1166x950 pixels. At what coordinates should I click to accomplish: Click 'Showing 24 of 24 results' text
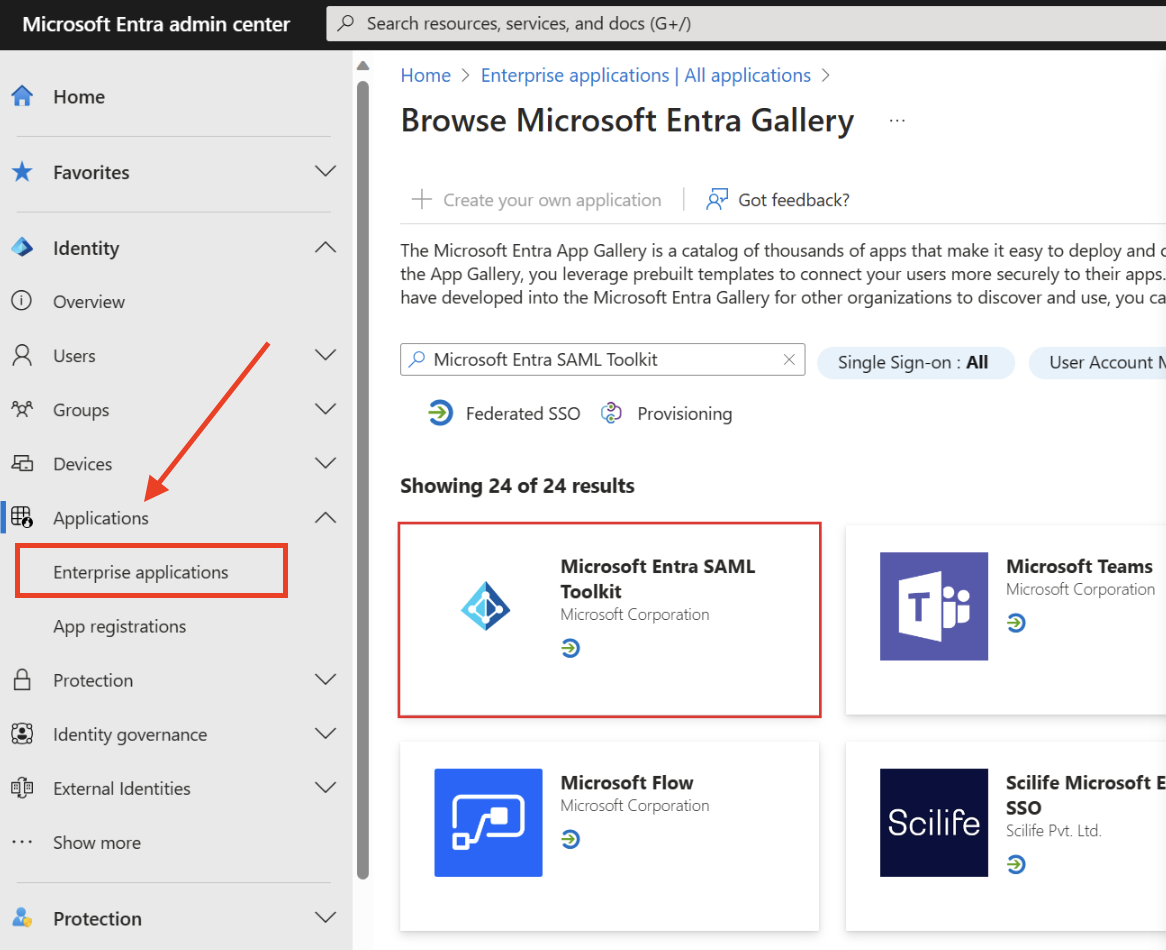(518, 485)
